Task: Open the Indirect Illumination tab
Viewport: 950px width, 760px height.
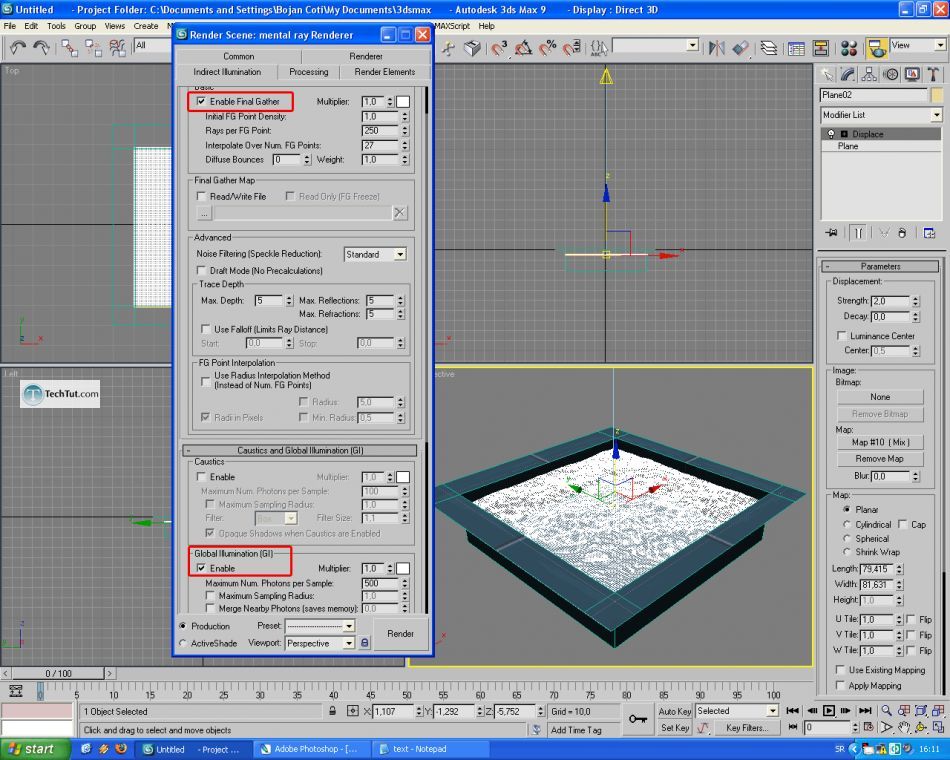Action: pyautogui.click(x=227, y=72)
